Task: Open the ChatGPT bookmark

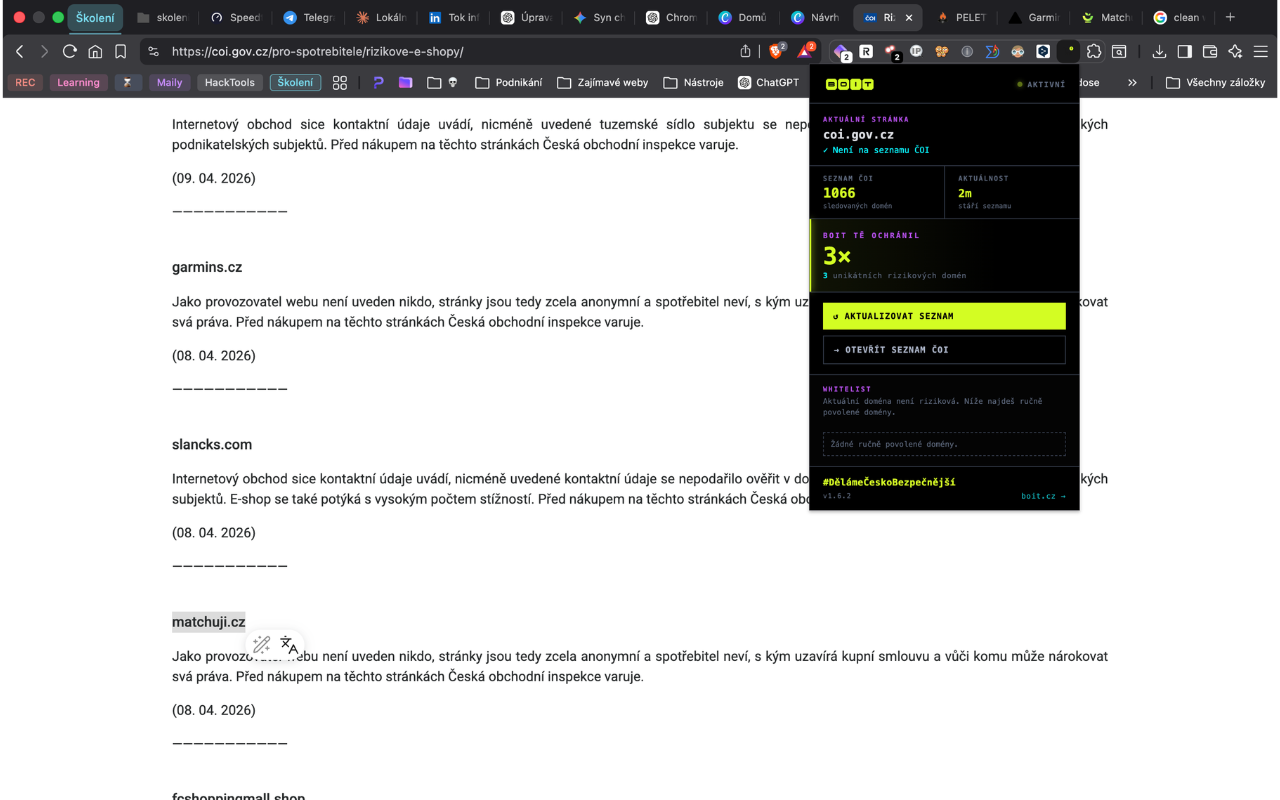Action: coord(768,82)
